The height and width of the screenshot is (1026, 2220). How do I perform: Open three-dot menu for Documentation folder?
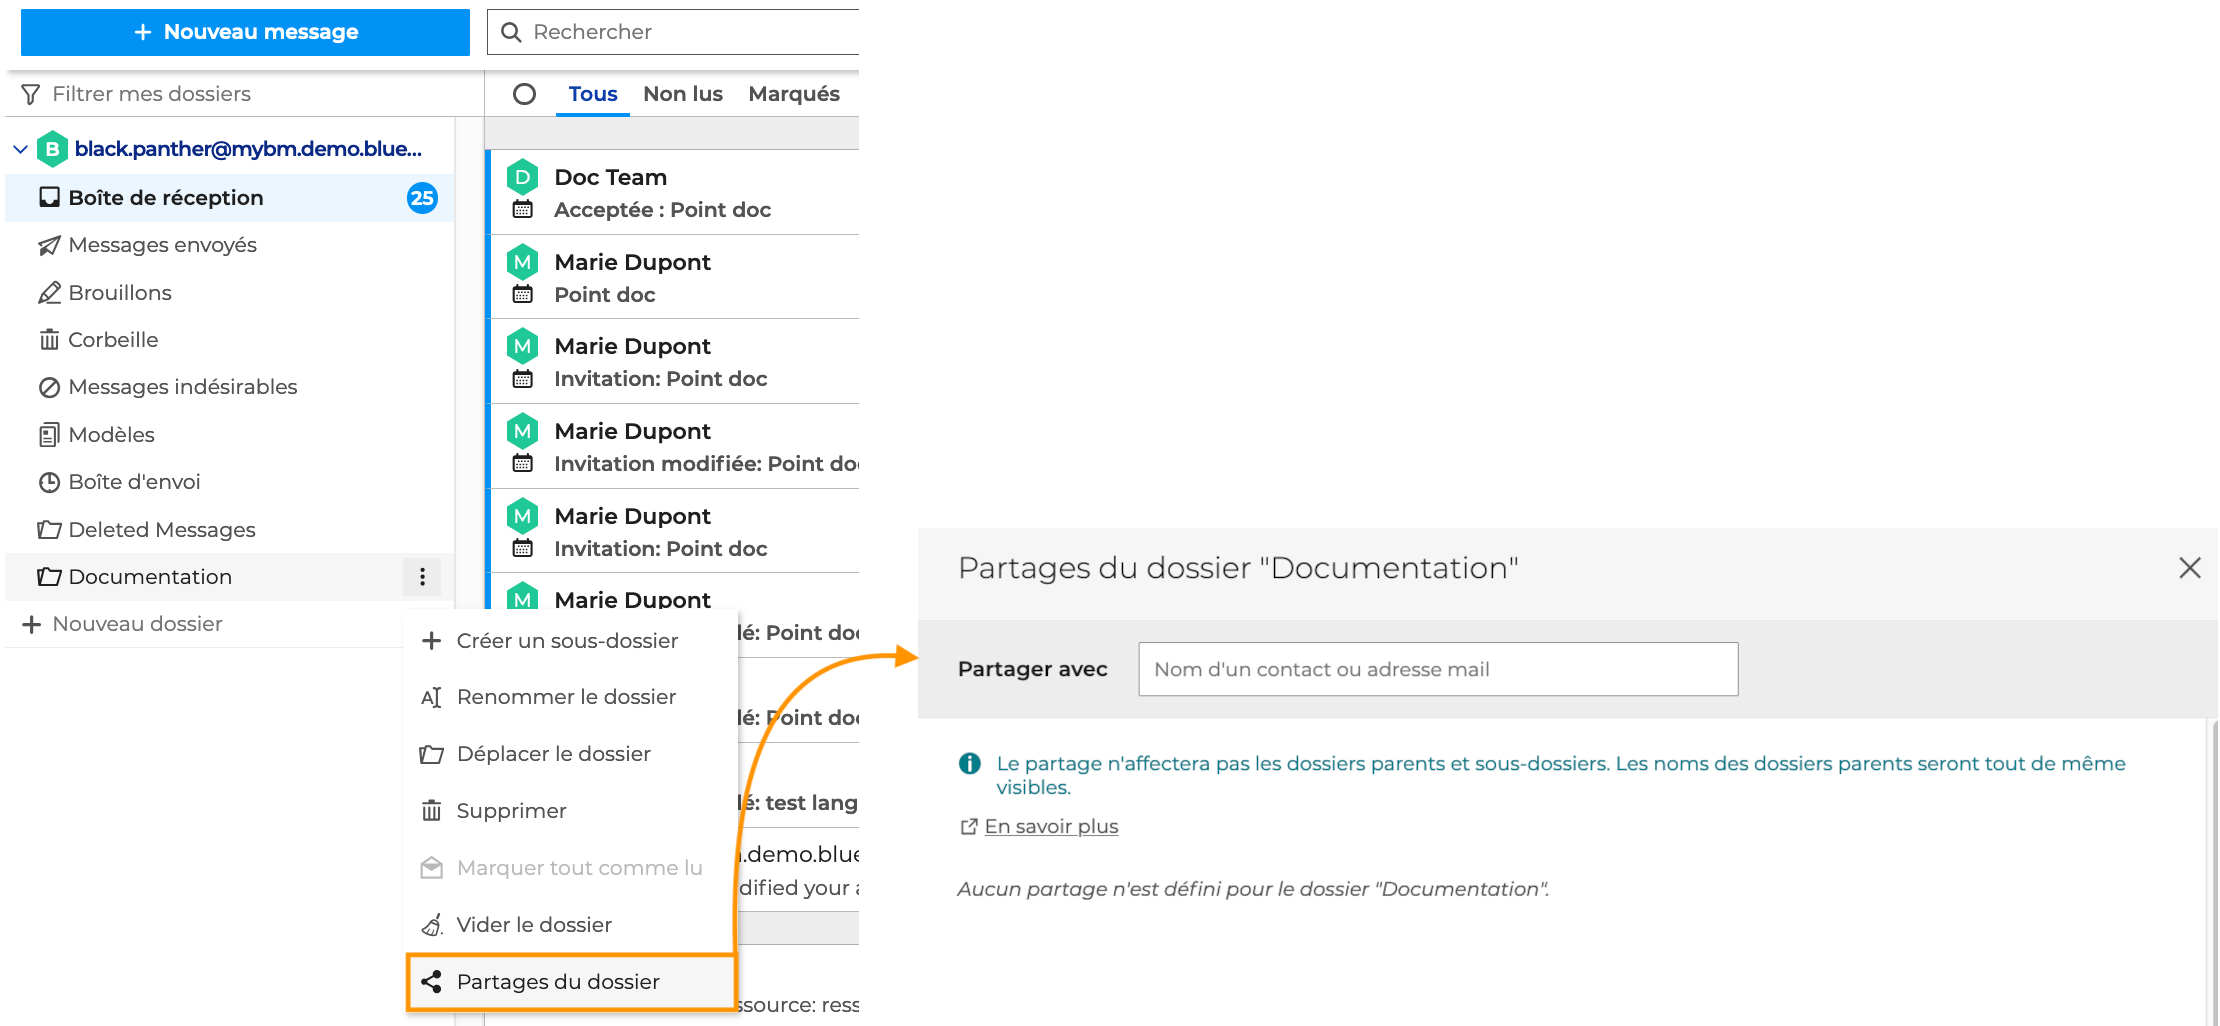pos(422,577)
